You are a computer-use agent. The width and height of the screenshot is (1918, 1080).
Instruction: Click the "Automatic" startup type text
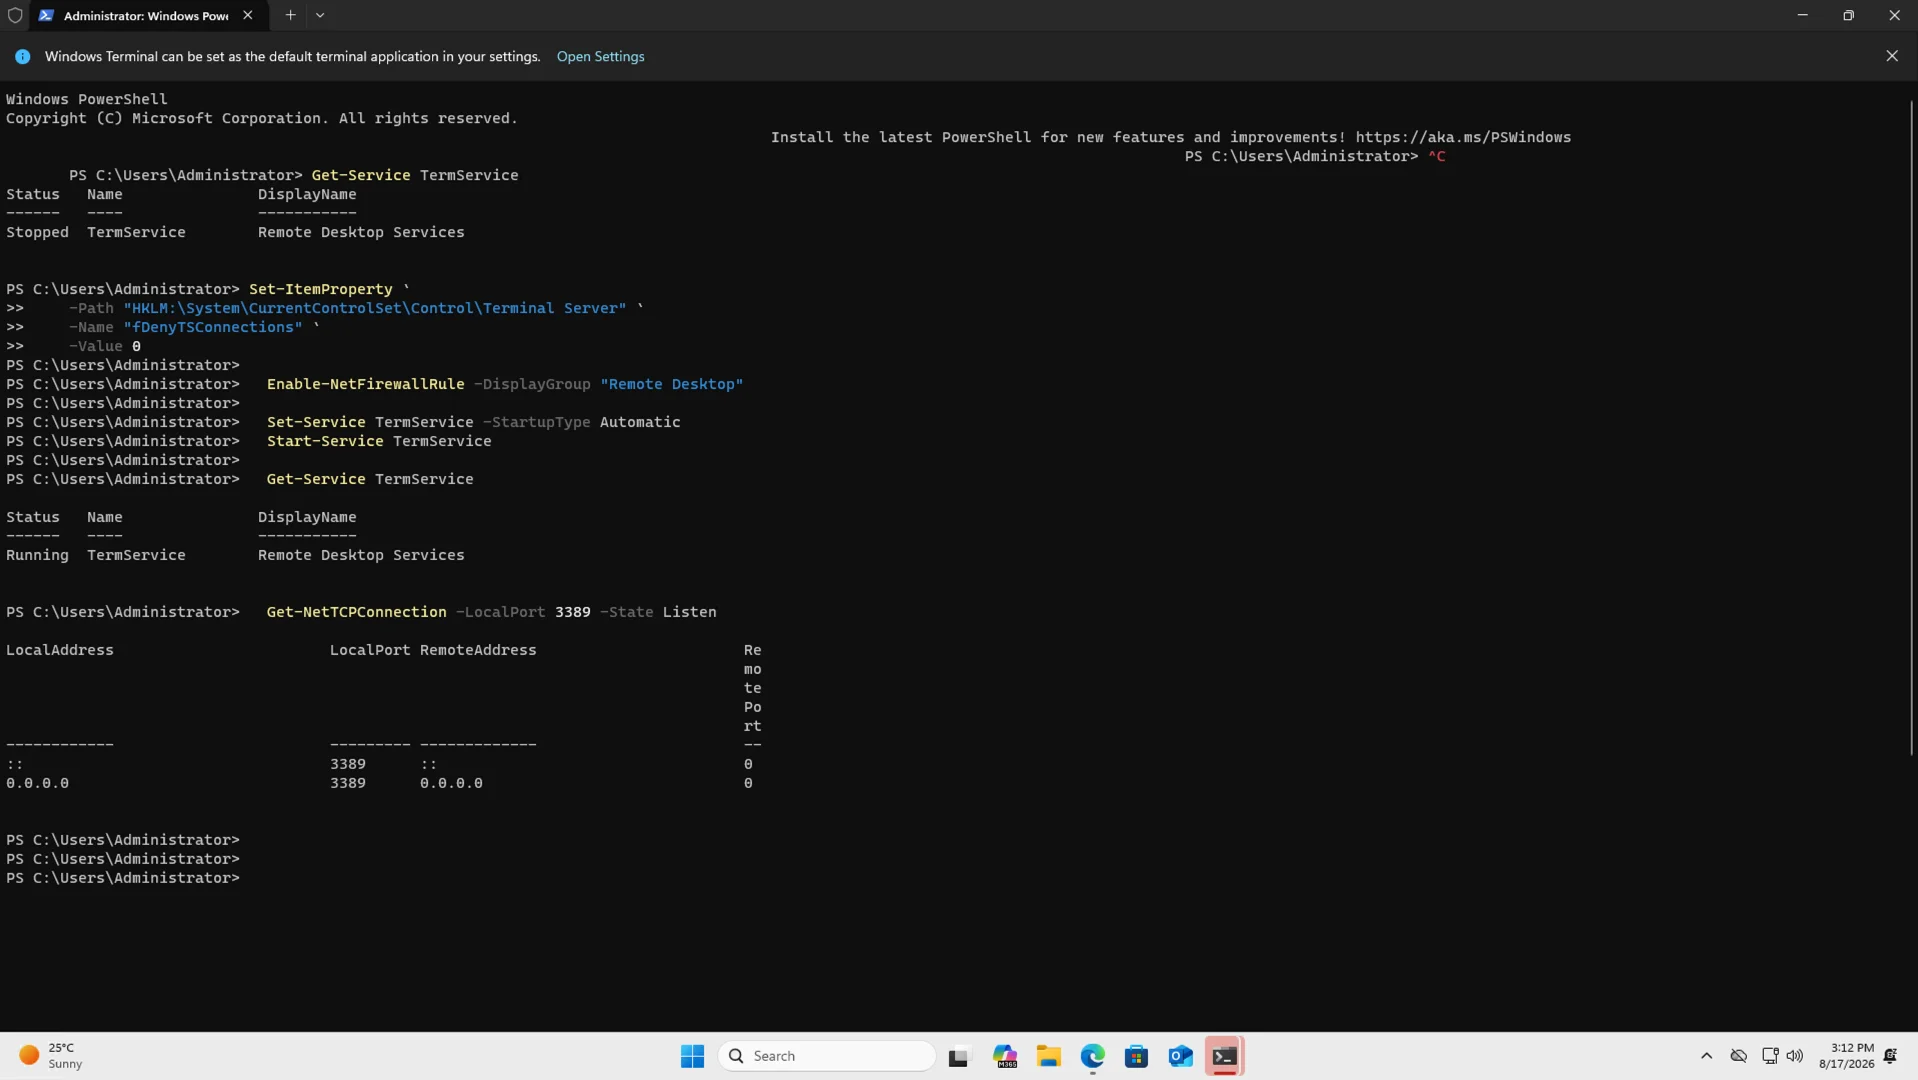click(640, 422)
